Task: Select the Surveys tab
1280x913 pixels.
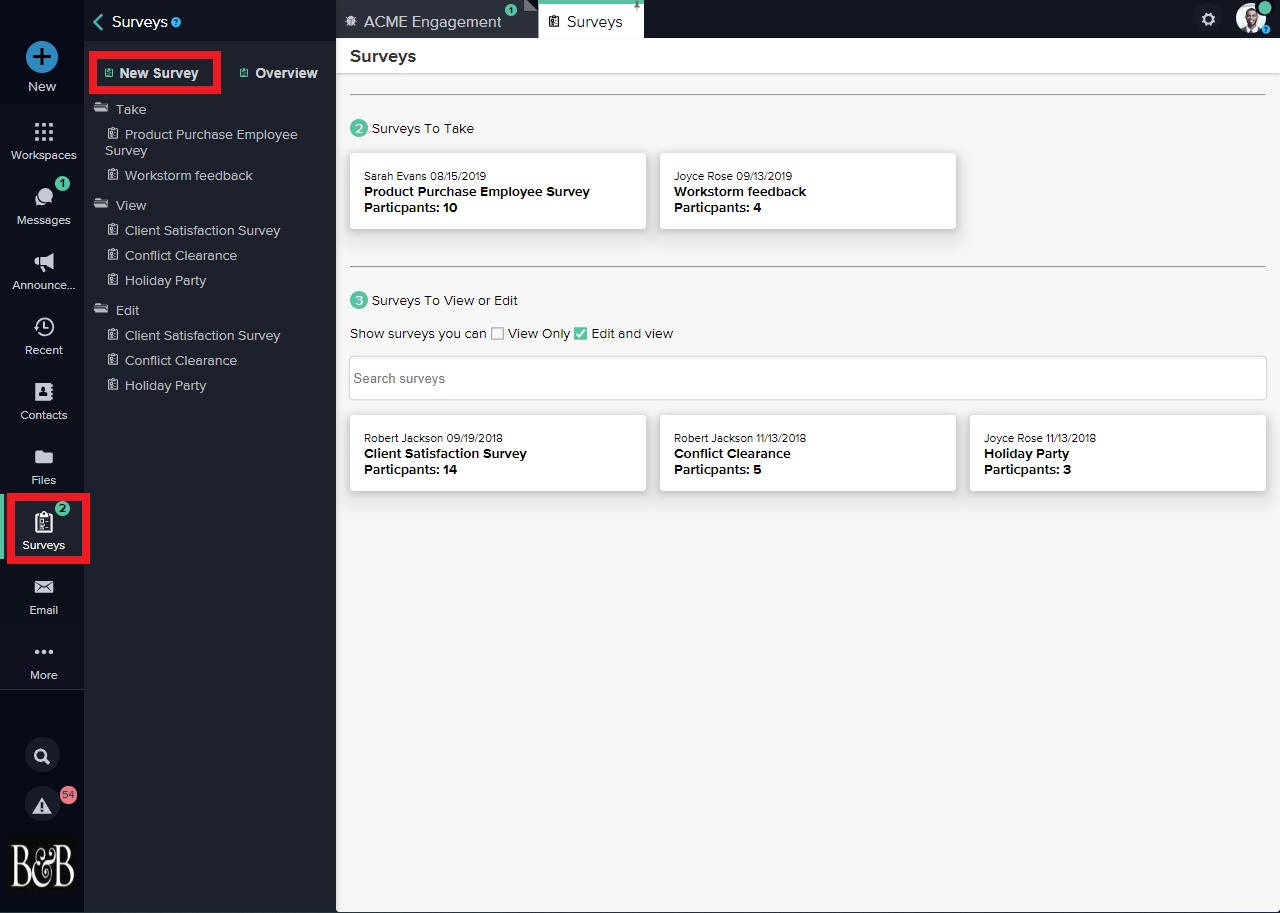Action: tap(591, 21)
